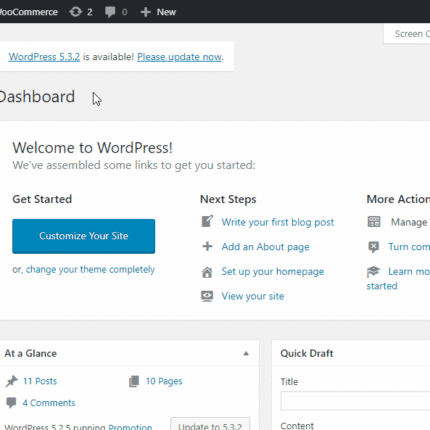Click the Manage link under More Actions
The height and width of the screenshot is (430, 430).
410,222
